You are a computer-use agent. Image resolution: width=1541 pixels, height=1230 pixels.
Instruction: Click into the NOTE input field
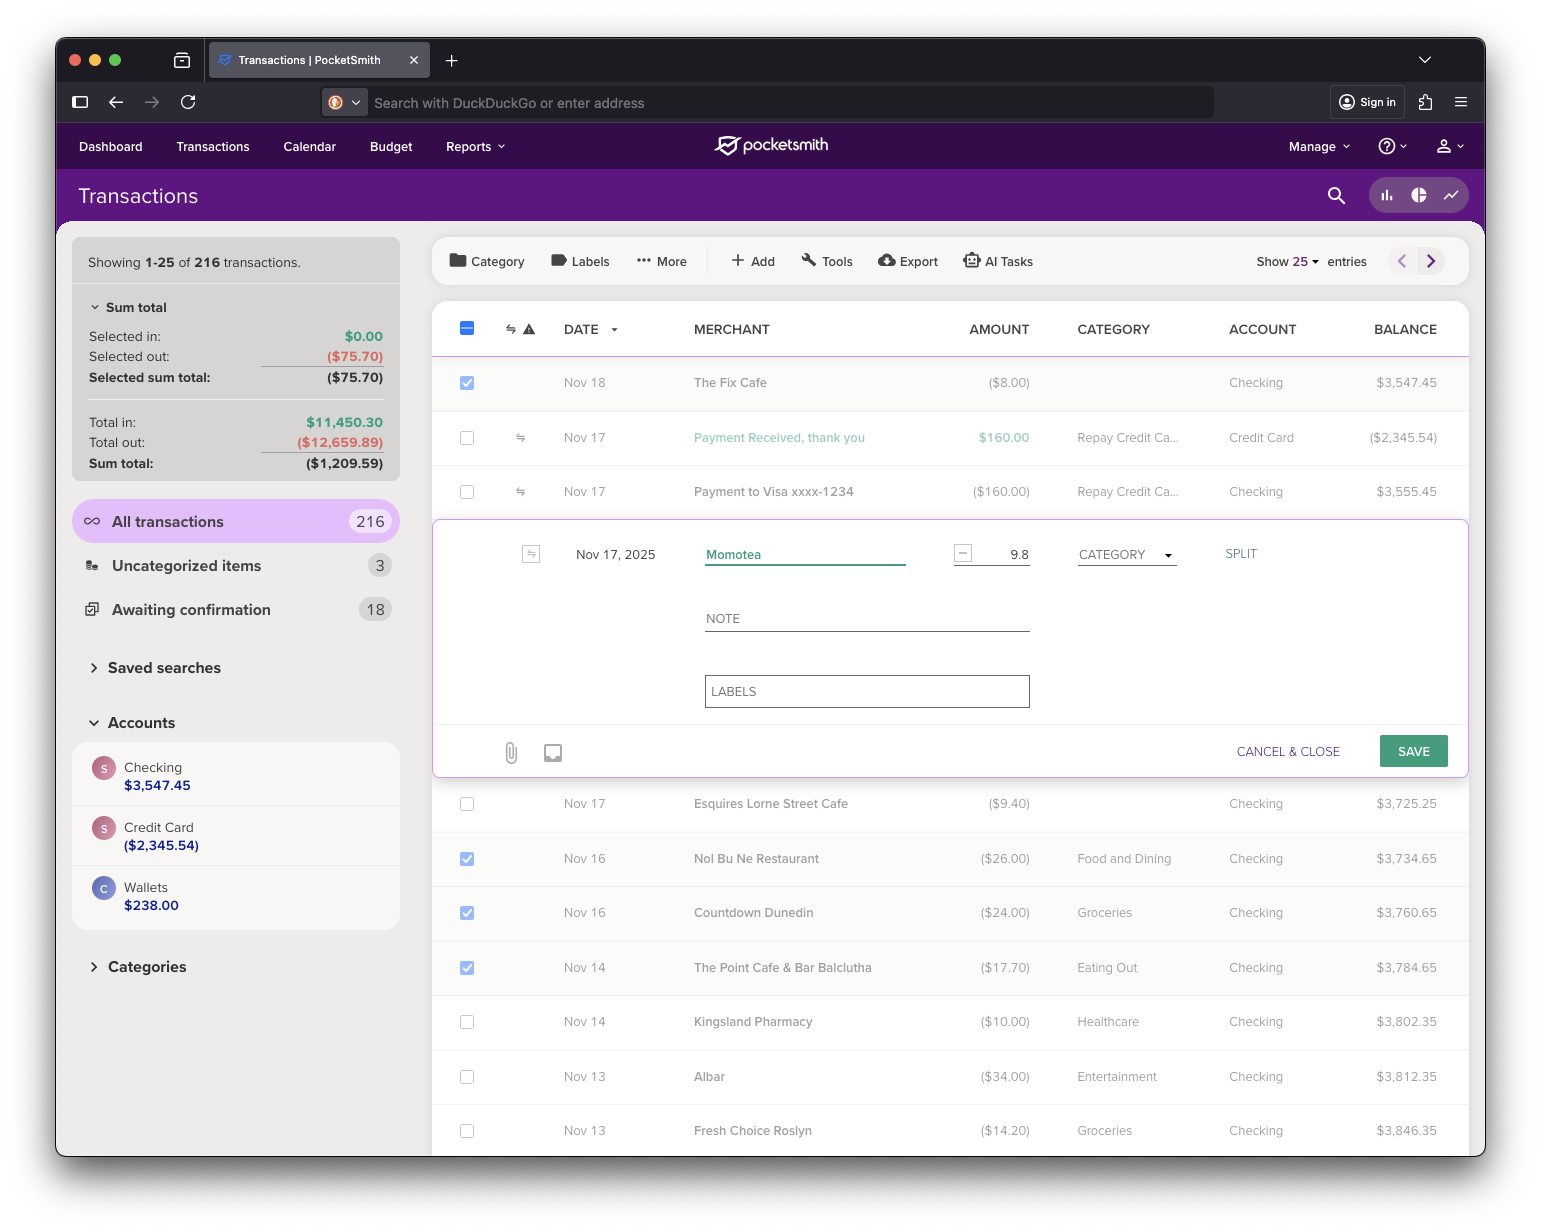click(x=867, y=619)
